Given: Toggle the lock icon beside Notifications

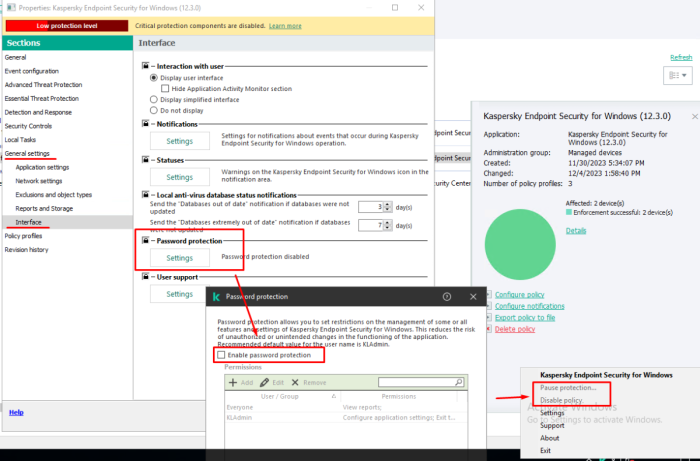Looking at the screenshot, I should (x=145, y=124).
